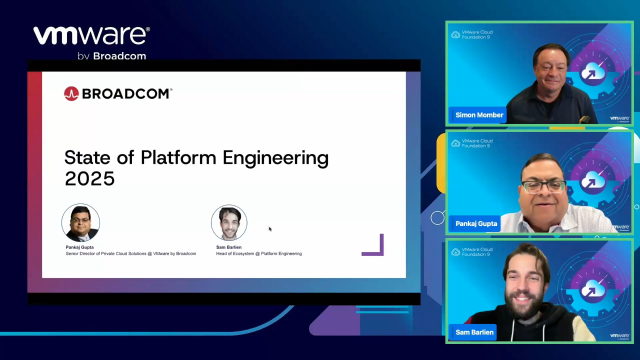This screenshot has height=360, width=640.
Task: Click VMware Cloud Foundation 9 logo in Simon's tile
Action: 472,35
